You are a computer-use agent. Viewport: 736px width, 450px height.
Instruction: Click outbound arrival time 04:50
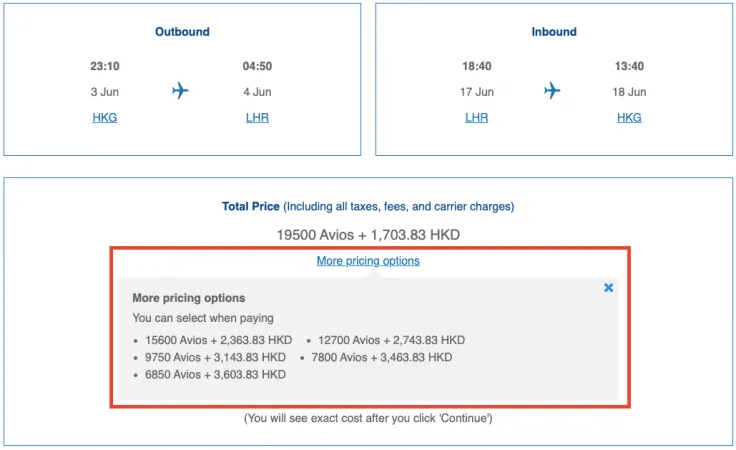(257, 66)
